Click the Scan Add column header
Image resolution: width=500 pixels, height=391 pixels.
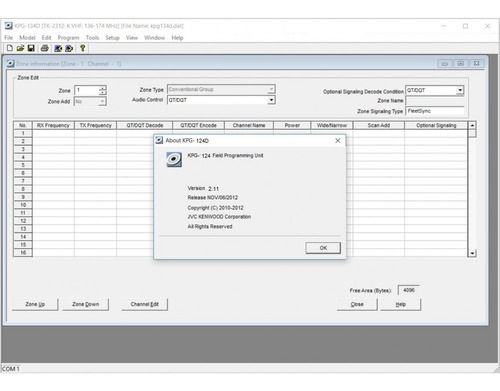point(379,125)
